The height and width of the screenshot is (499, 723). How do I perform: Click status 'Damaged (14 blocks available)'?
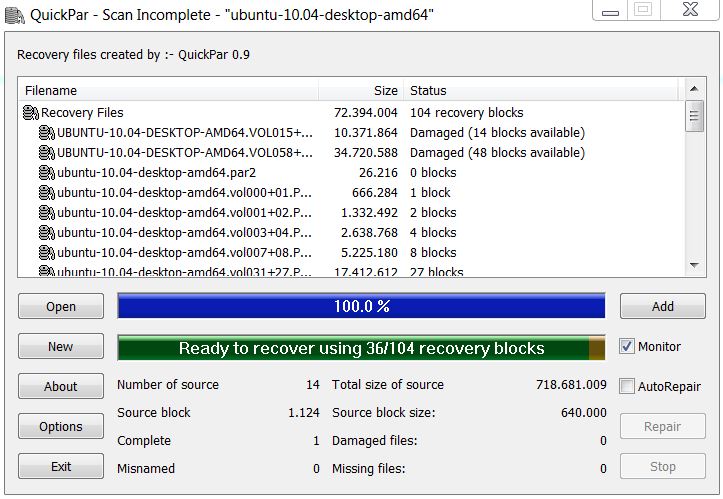(x=497, y=133)
